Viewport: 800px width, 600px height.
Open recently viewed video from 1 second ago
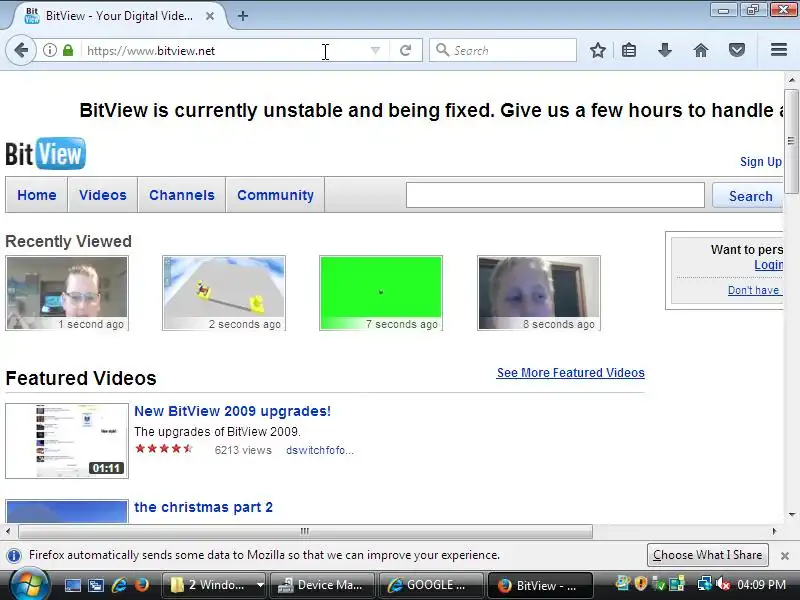67,293
